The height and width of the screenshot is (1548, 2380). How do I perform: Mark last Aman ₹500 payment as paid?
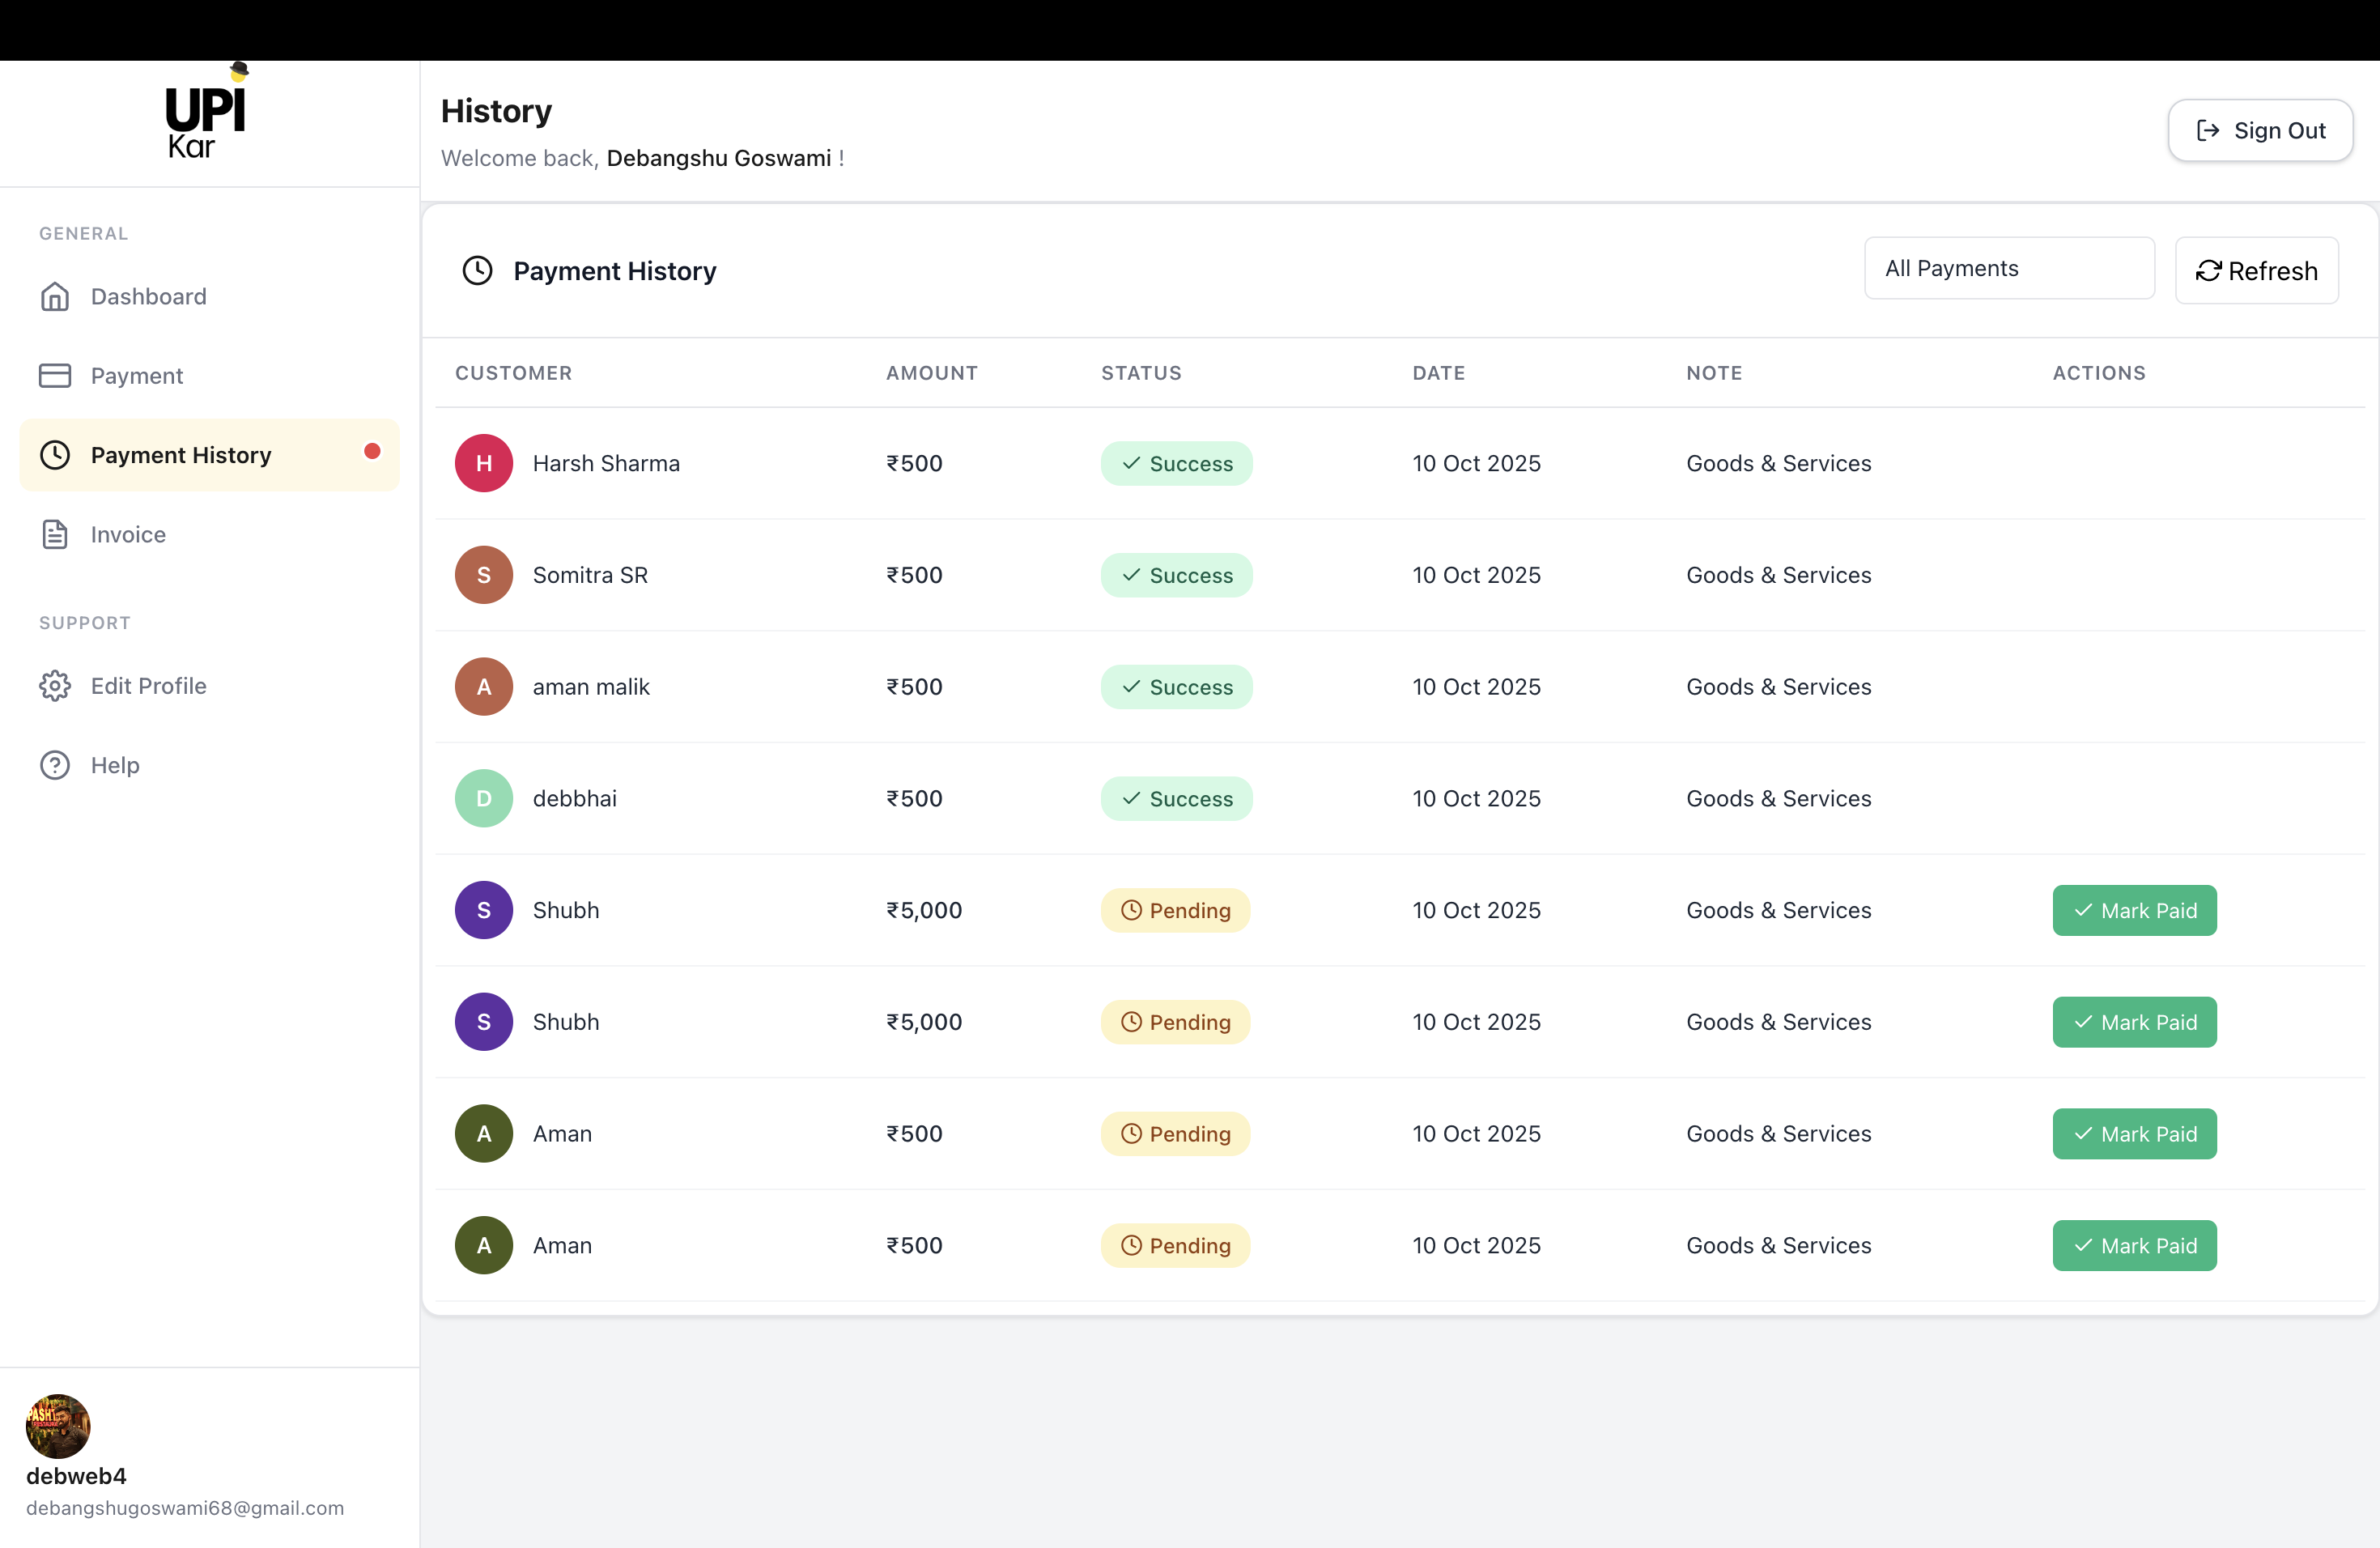tap(2134, 1245)
